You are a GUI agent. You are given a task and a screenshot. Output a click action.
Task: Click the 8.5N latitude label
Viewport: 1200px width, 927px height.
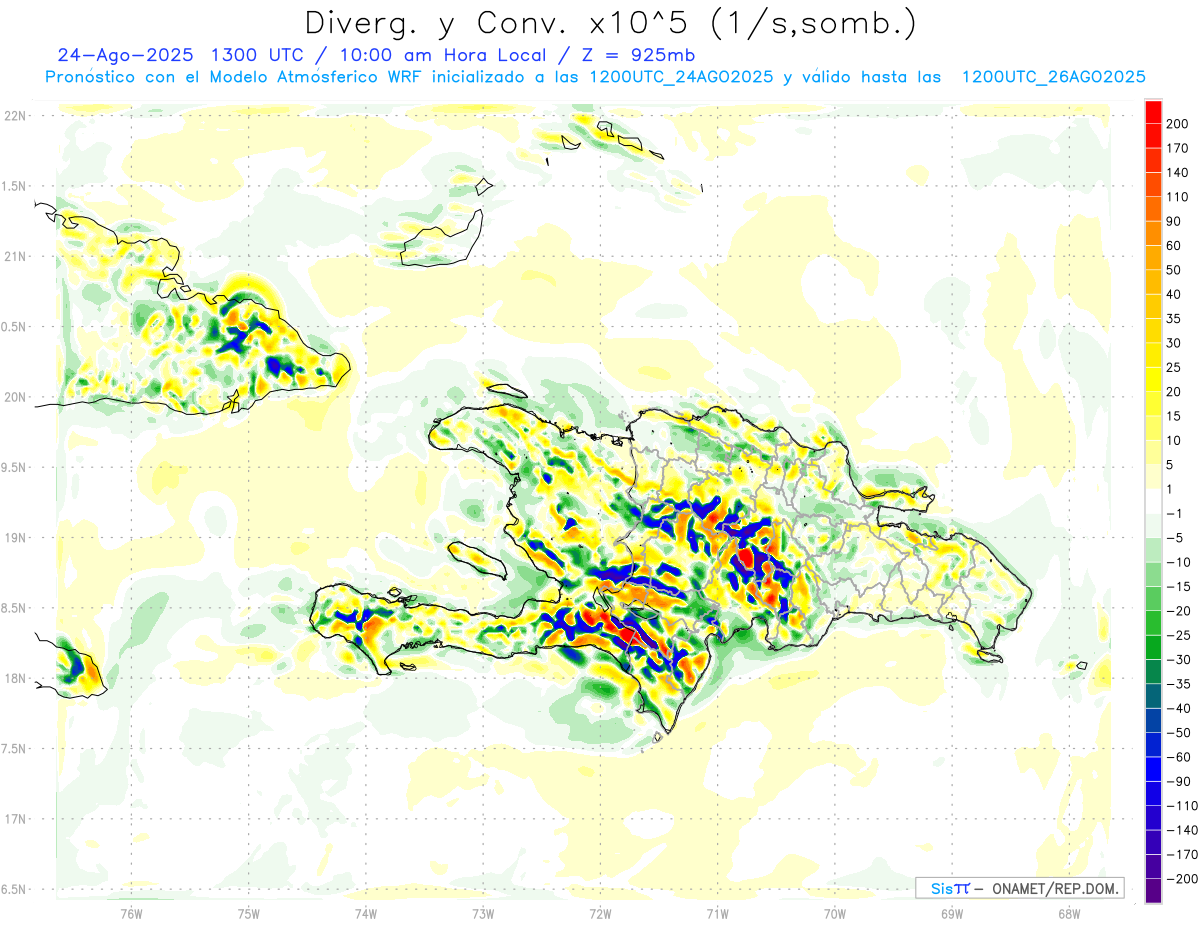(14, 608)
